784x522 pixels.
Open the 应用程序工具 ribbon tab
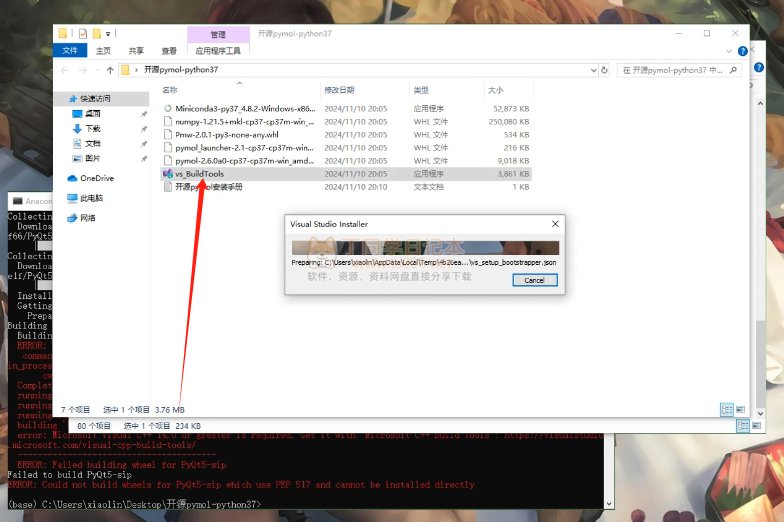pos(218,50)
